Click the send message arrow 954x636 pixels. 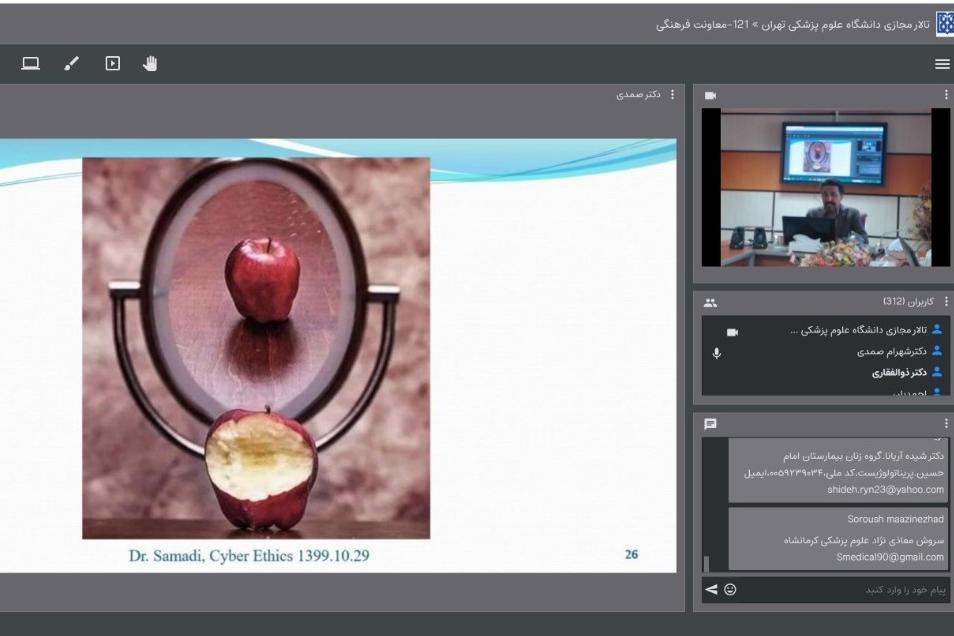[711, 590]
